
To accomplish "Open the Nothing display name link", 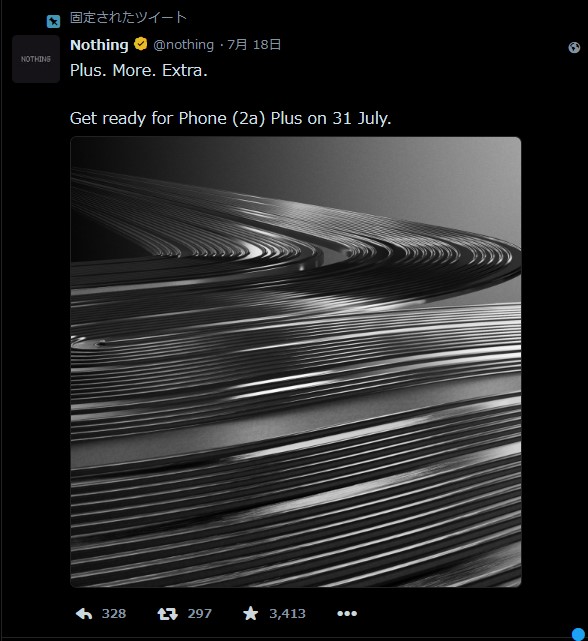I will (99, 45).
